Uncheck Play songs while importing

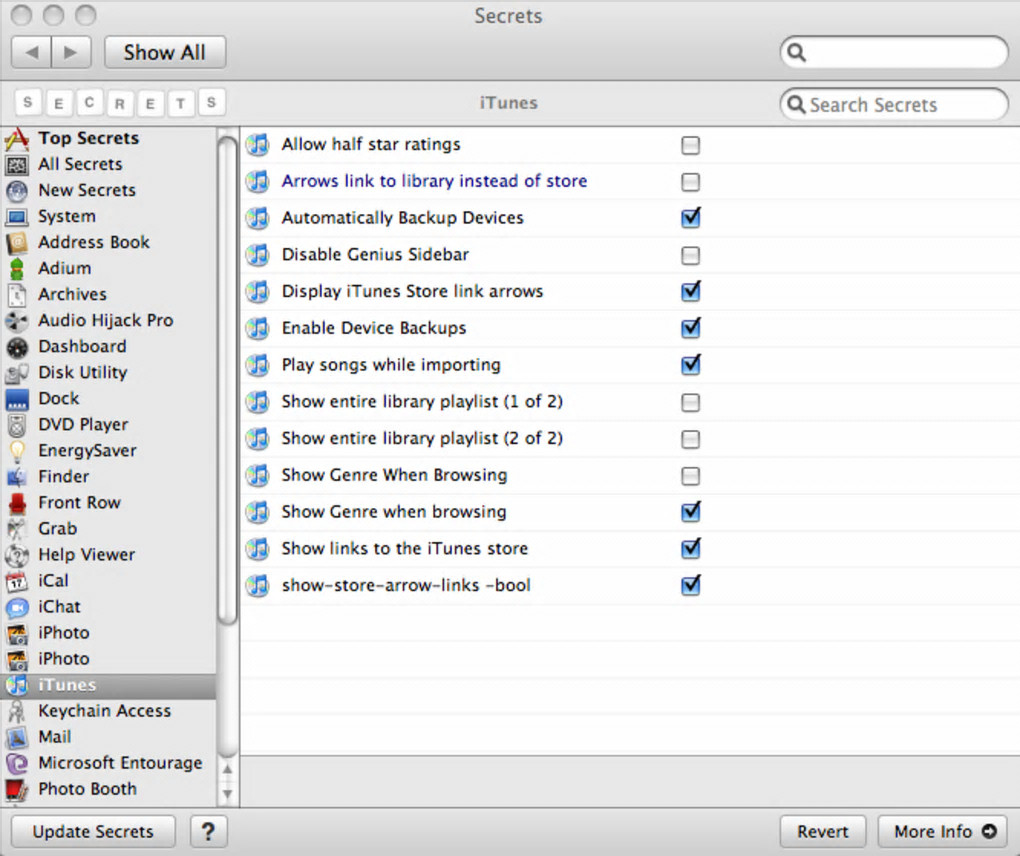tap(690, 365)
